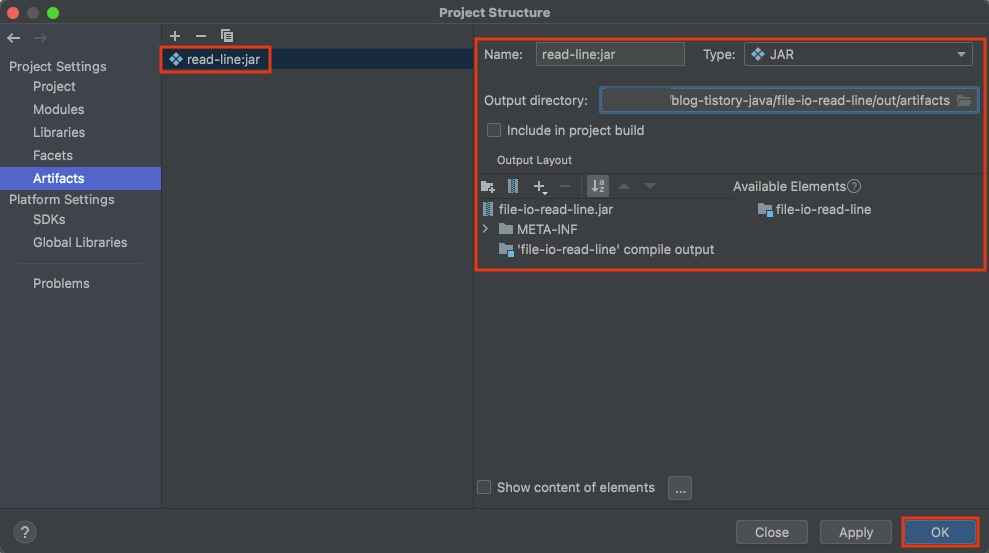Remove element from output layout
This screenshot has width=989, height=553.
(x=565, y=186)
